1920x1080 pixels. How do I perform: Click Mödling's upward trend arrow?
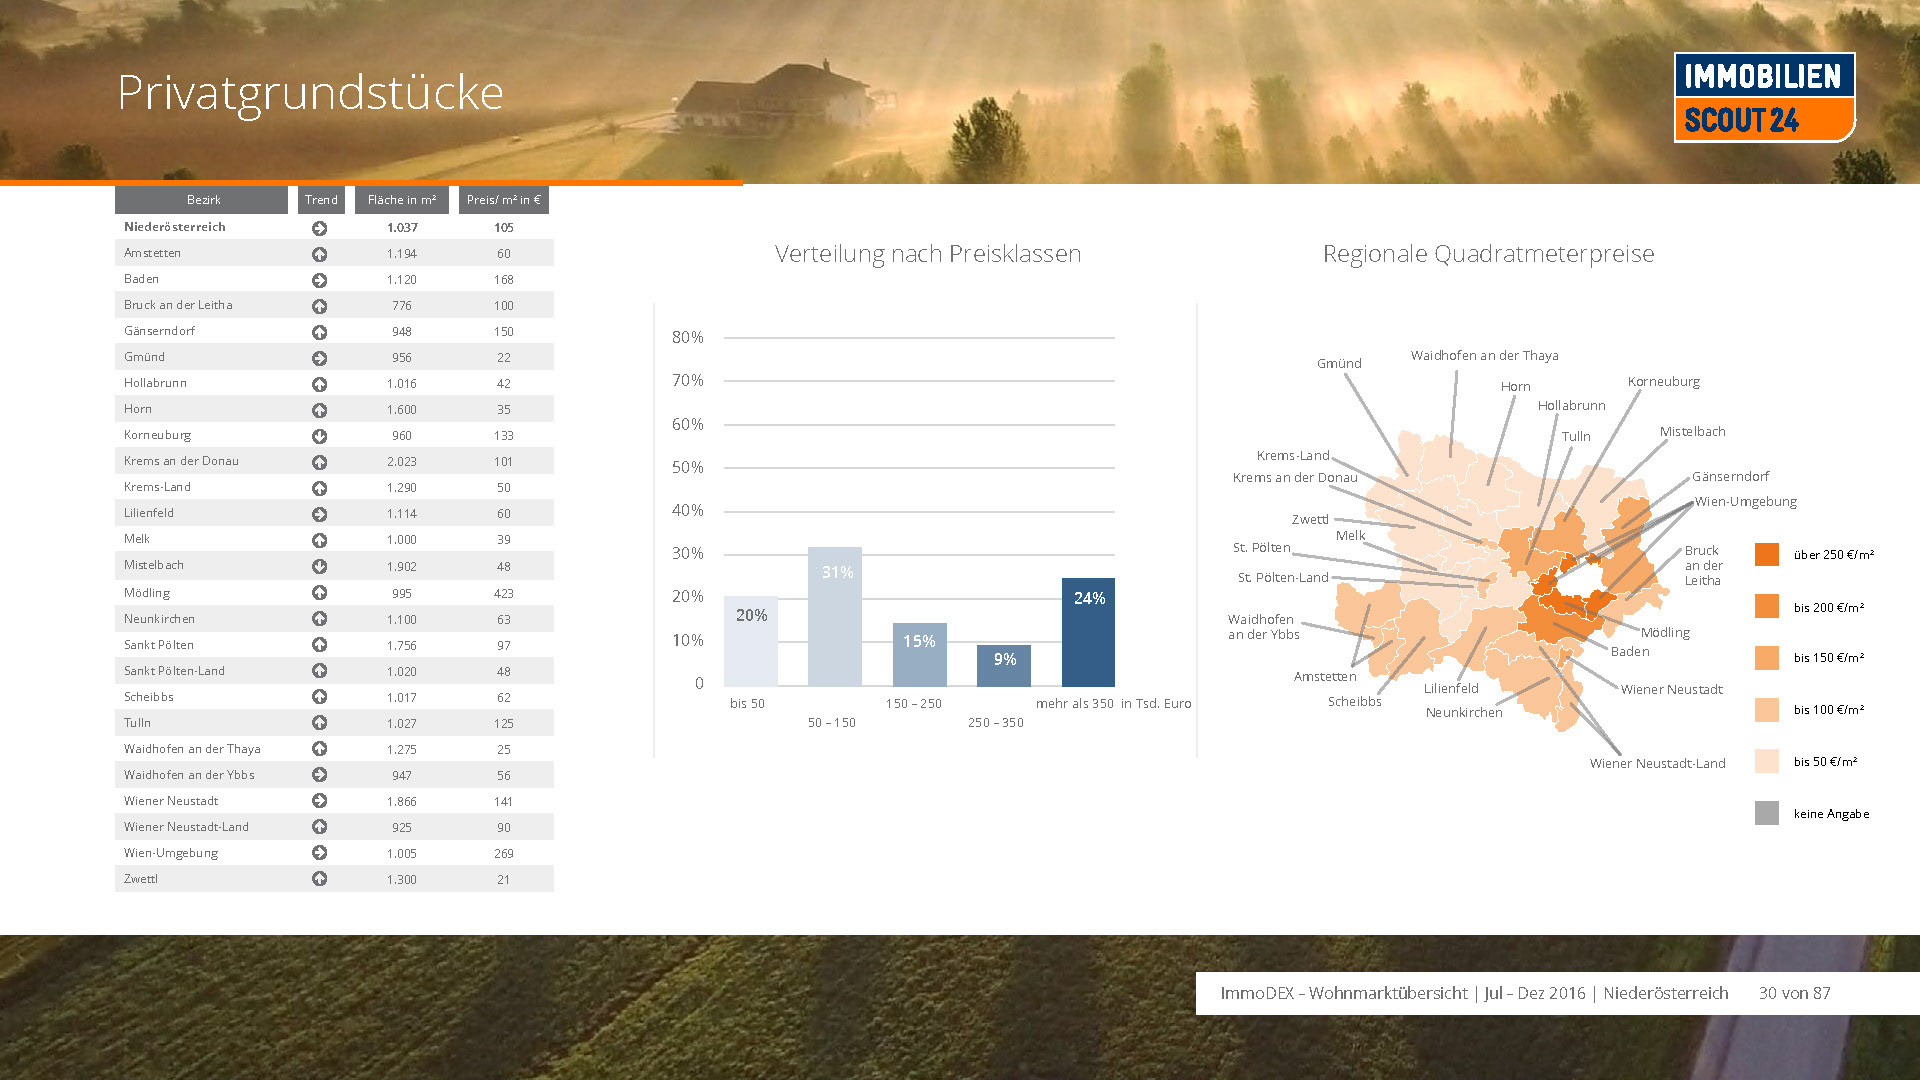tap(319, 593)
